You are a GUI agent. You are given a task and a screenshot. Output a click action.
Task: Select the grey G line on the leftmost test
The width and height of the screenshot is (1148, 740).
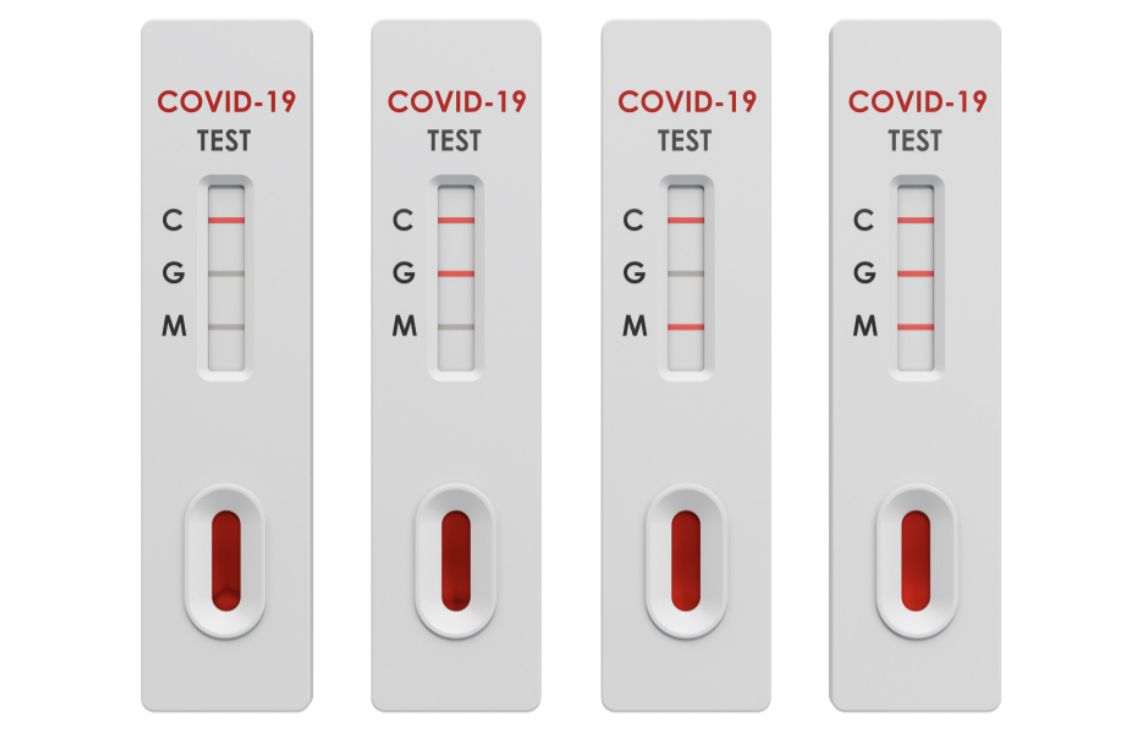[226, 273]
